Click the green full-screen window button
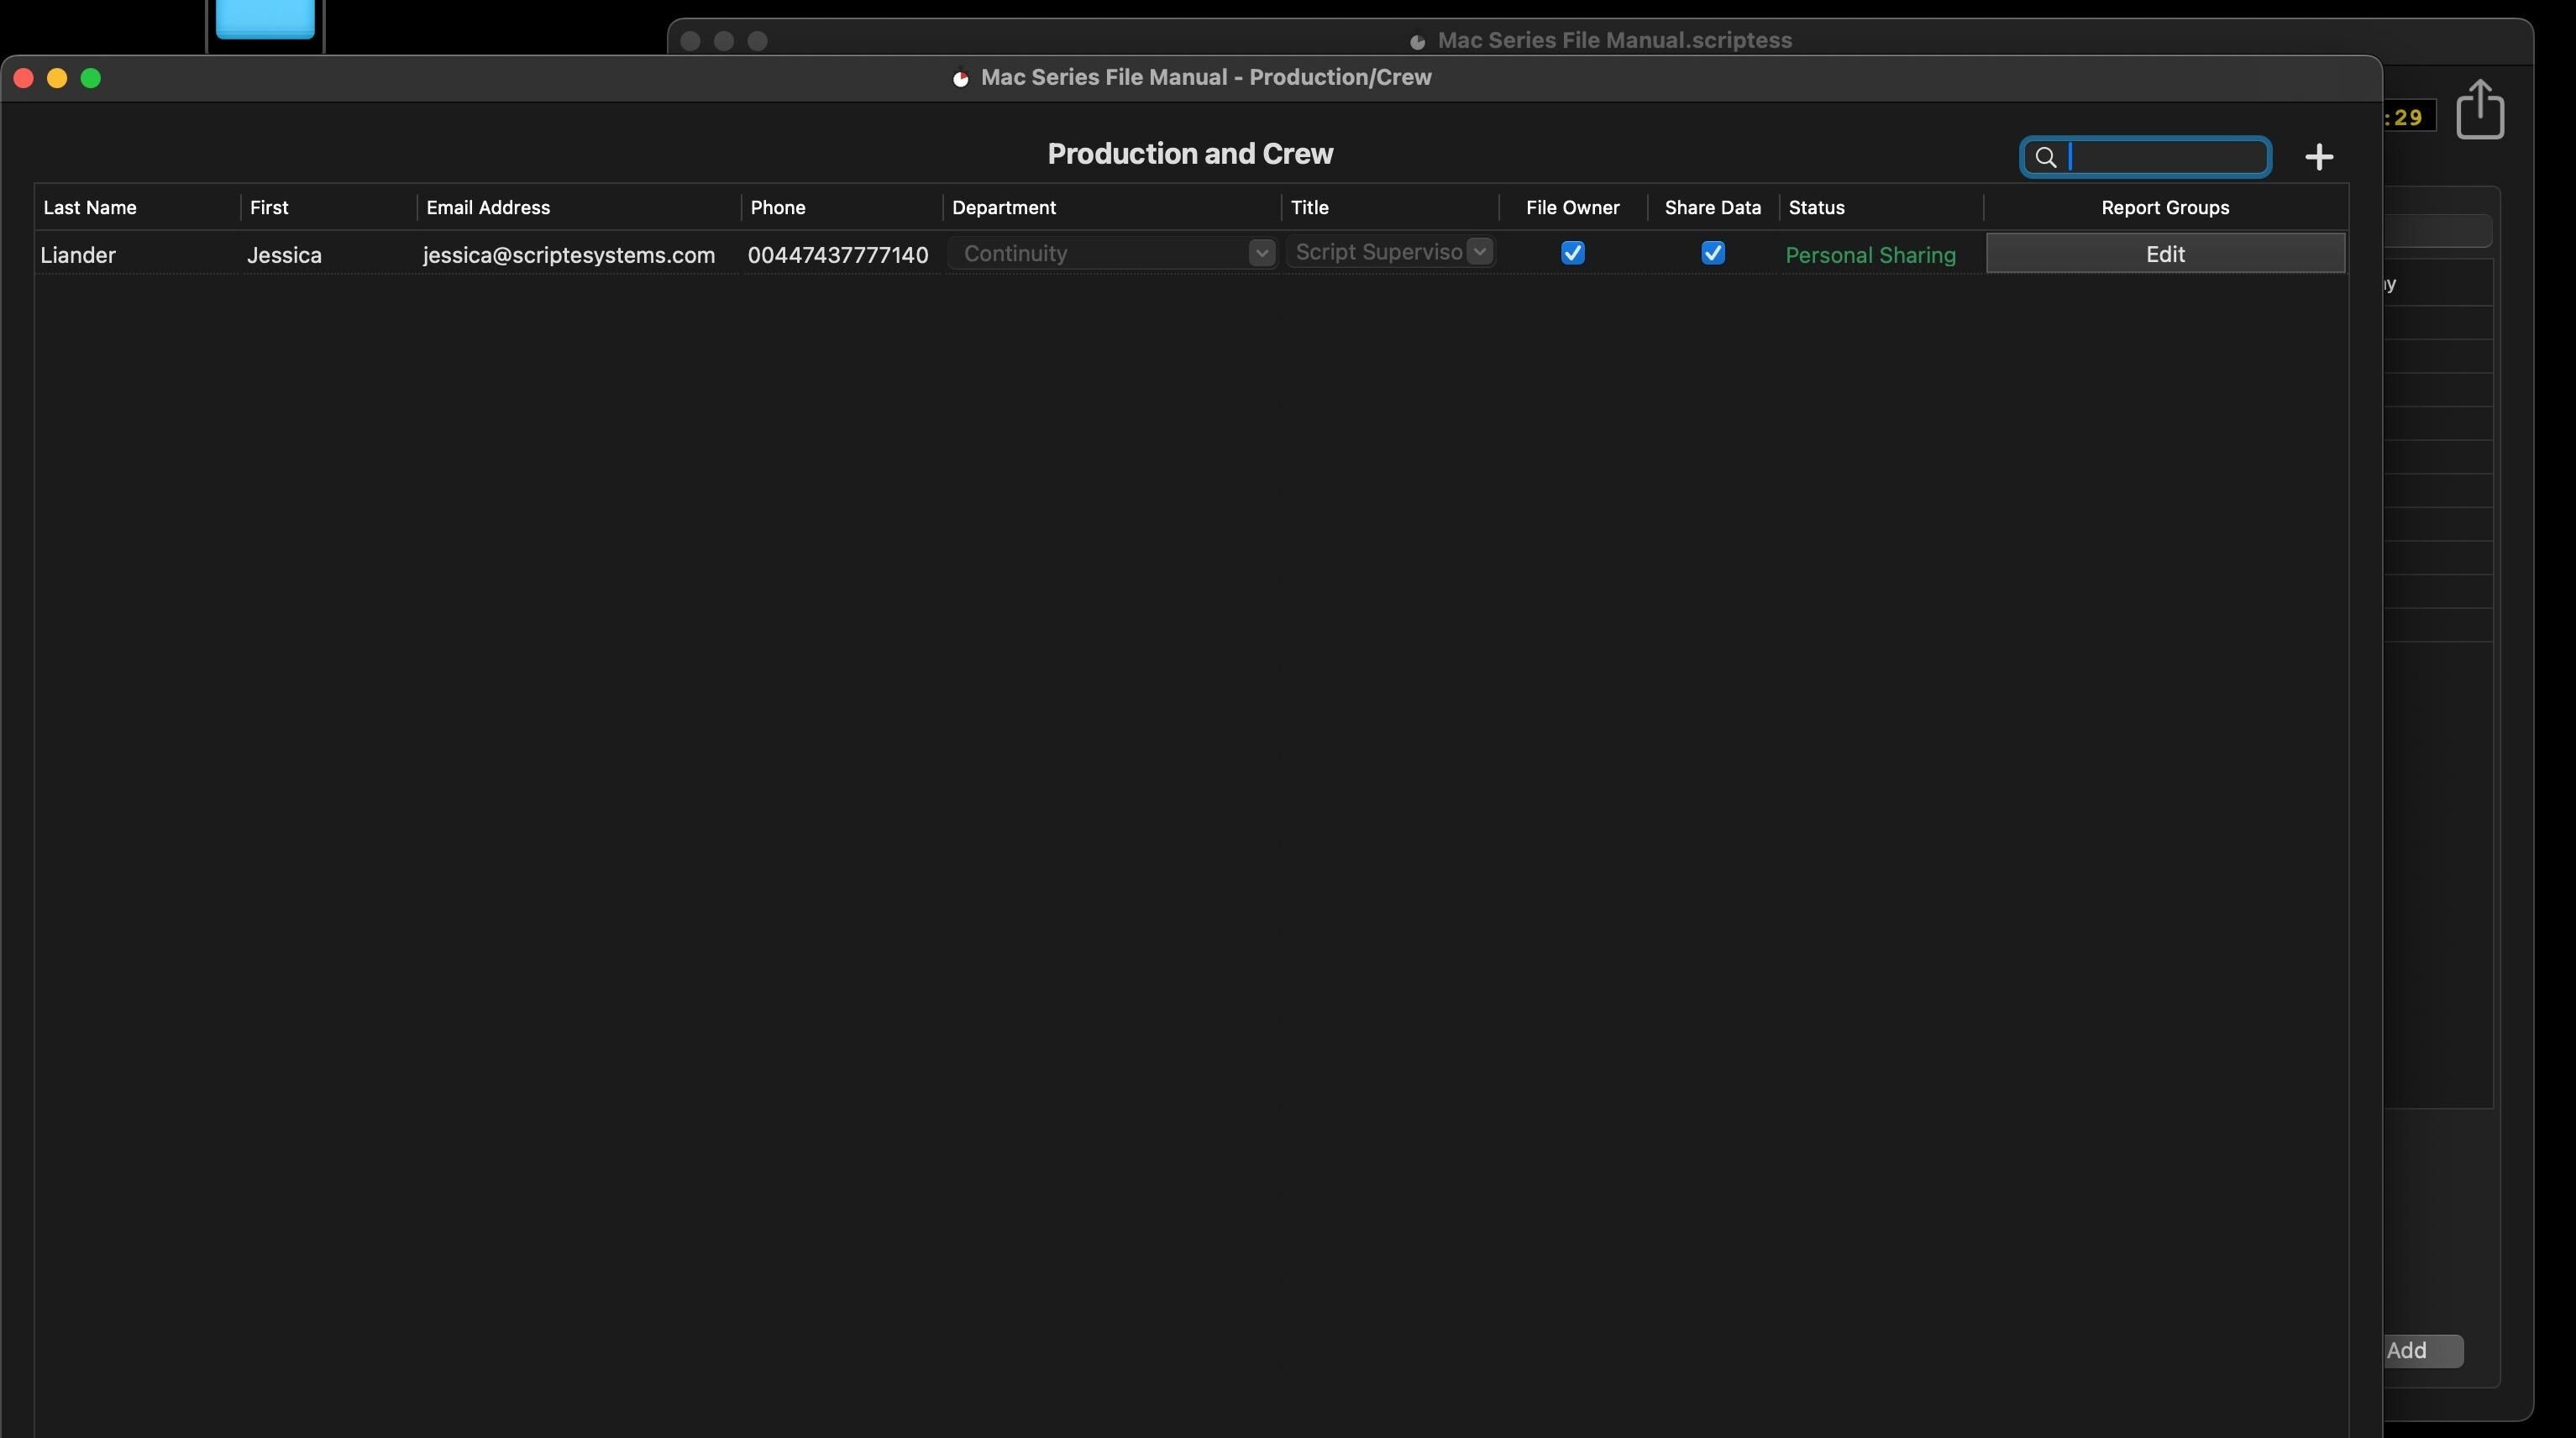 click(x=90, y=78)
